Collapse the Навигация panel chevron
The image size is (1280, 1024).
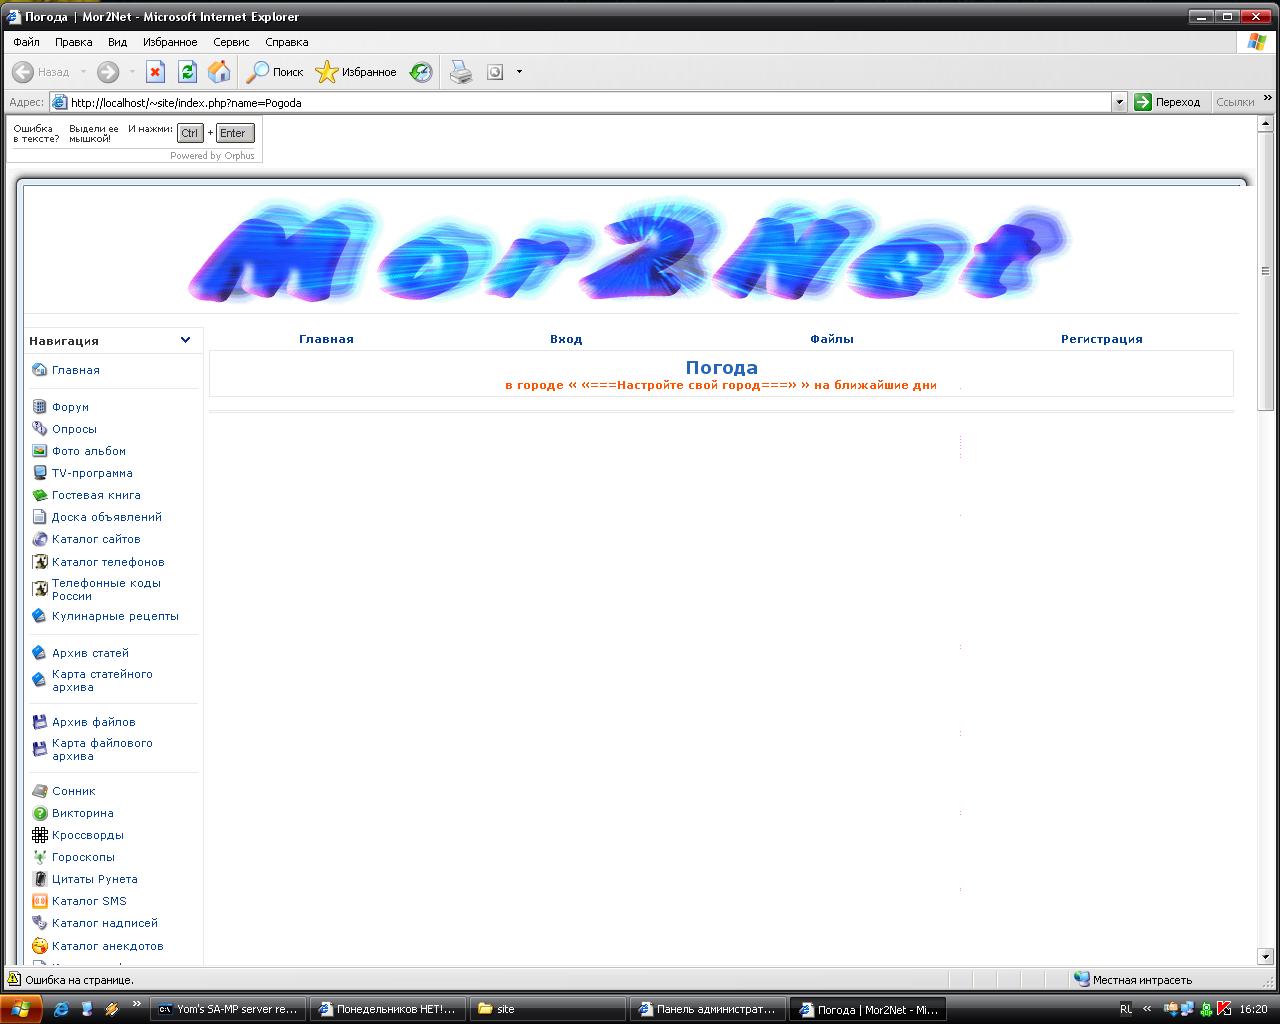(185, 340)
